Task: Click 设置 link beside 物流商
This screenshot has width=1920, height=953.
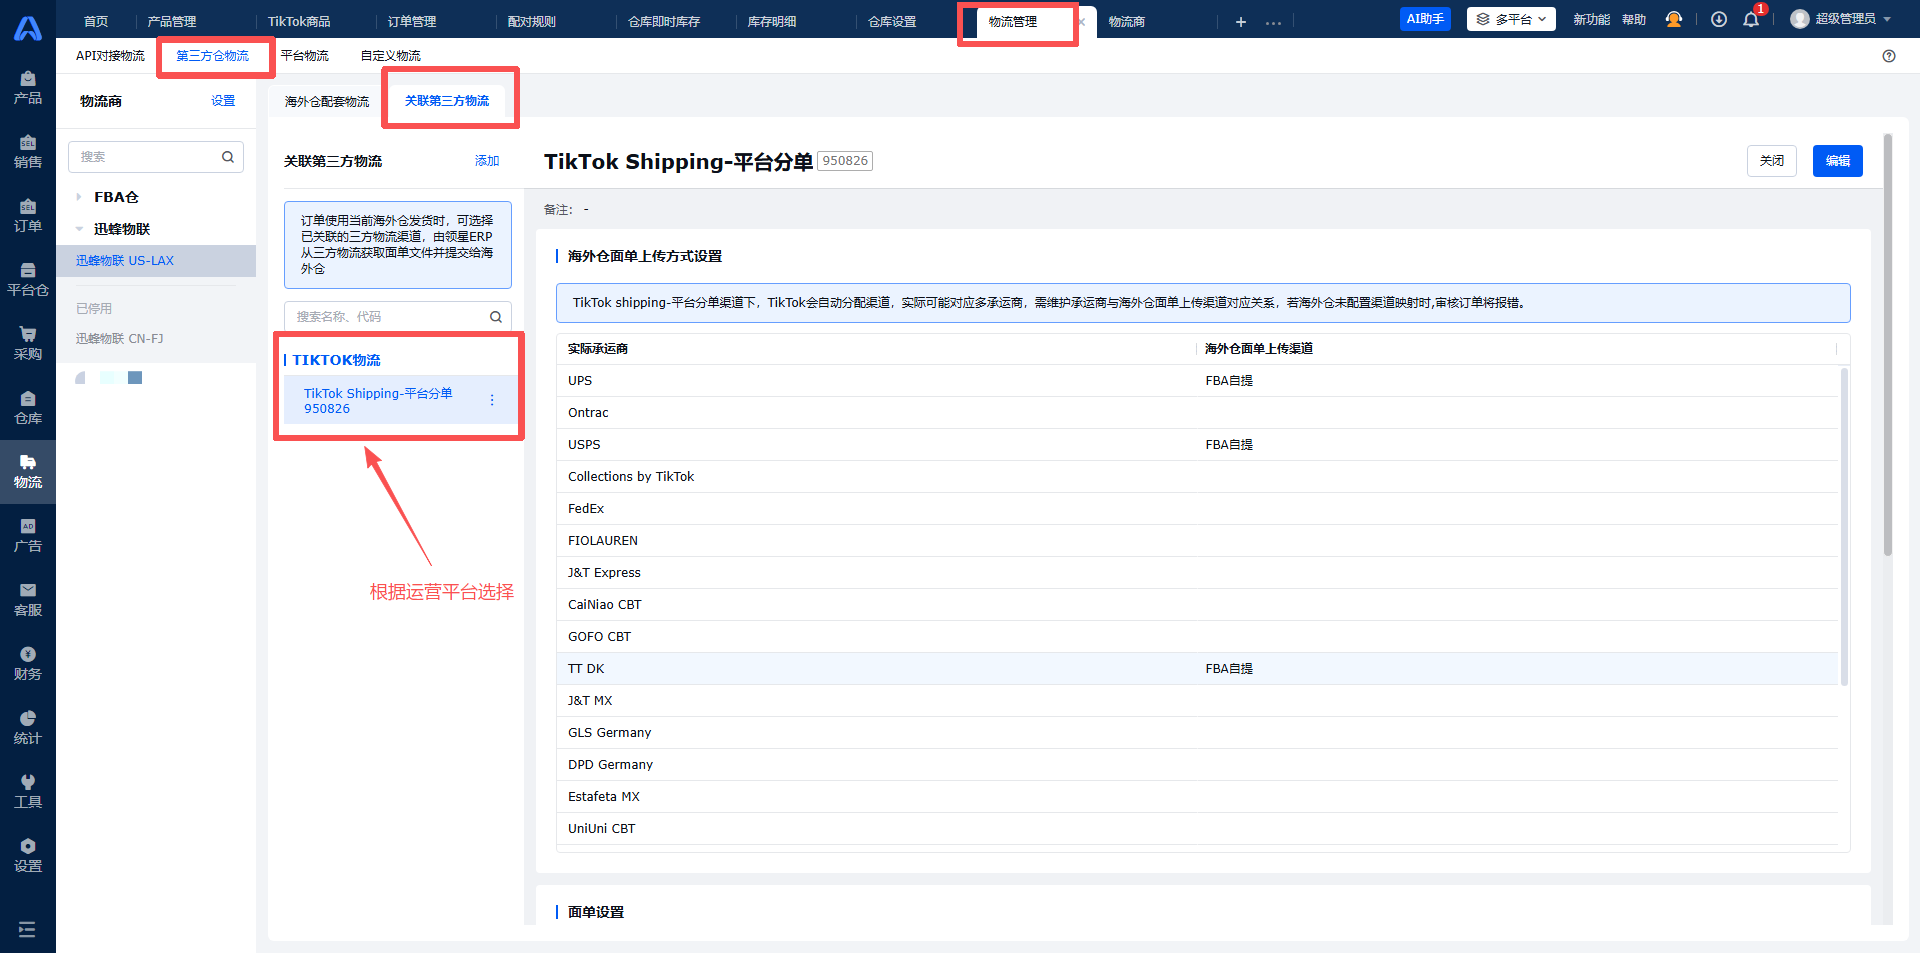Action: pyautogui.click(x=223, y=101)
